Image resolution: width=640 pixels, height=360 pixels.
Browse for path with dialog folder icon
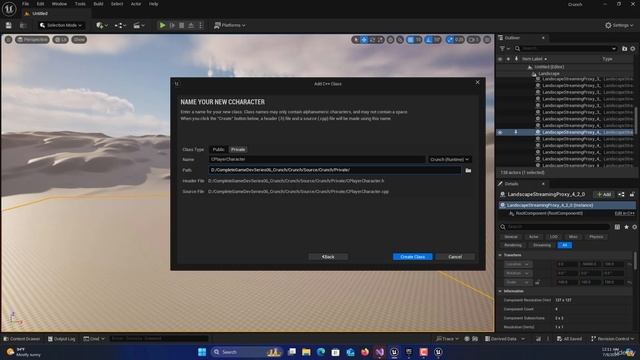(468, 170)
